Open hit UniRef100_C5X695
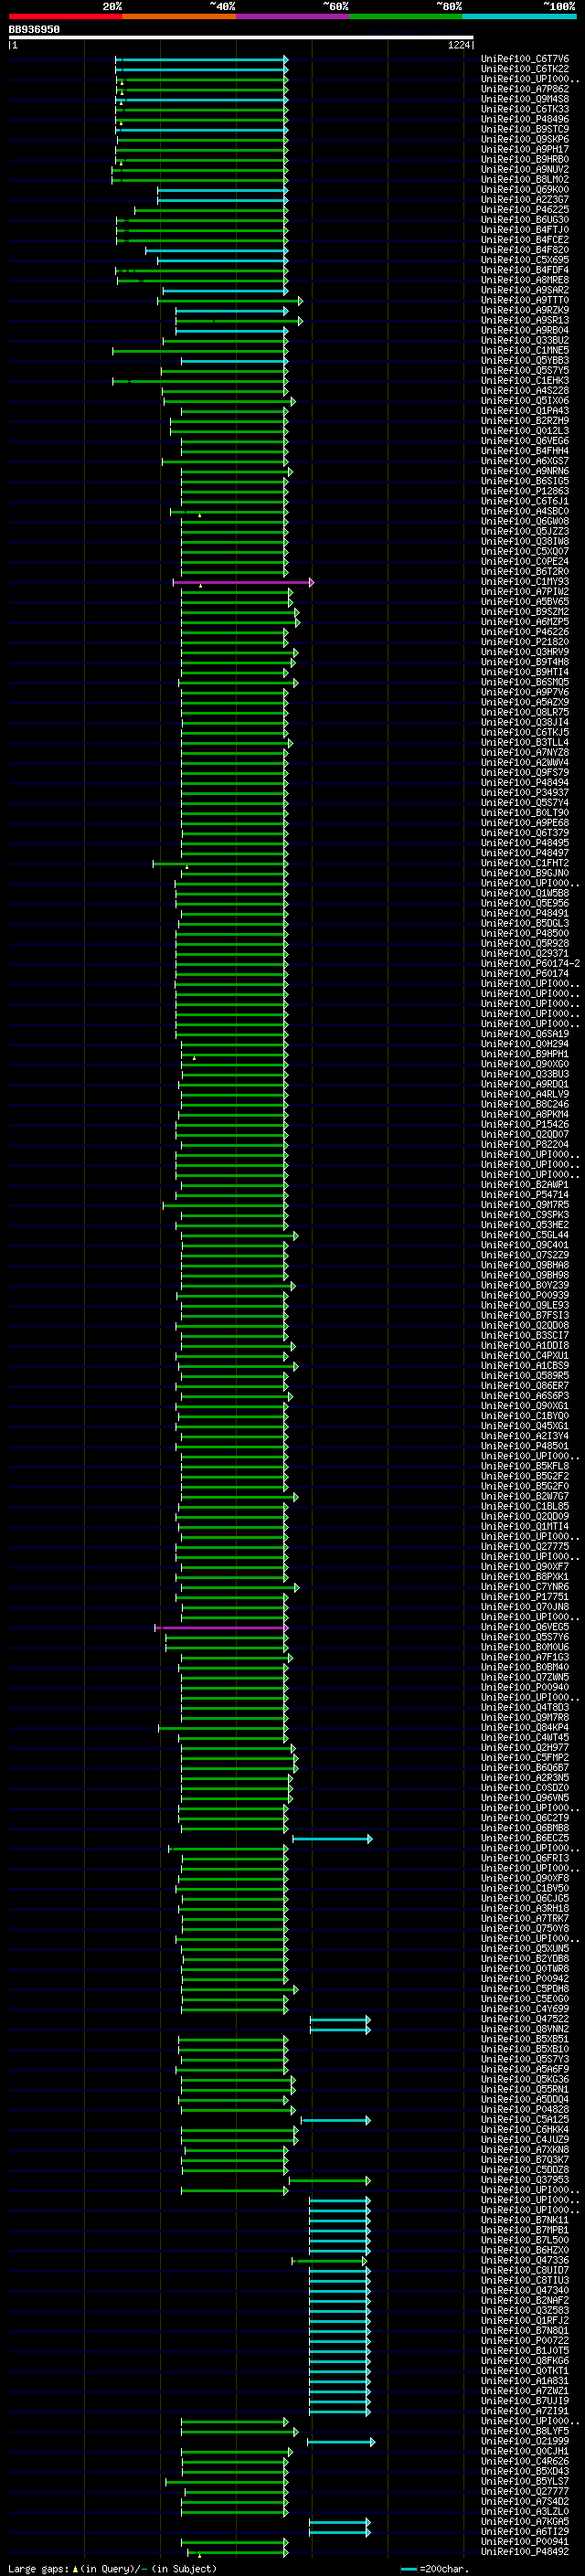This screenshot has width=585, height=2576. 525,260
